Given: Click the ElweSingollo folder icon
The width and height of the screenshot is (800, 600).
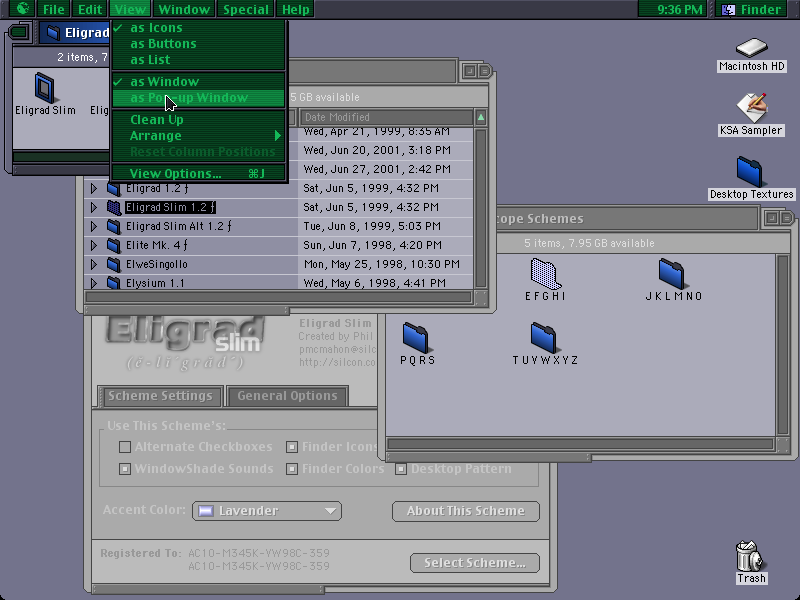Looking at the screenshot, I should pos(113,264).
